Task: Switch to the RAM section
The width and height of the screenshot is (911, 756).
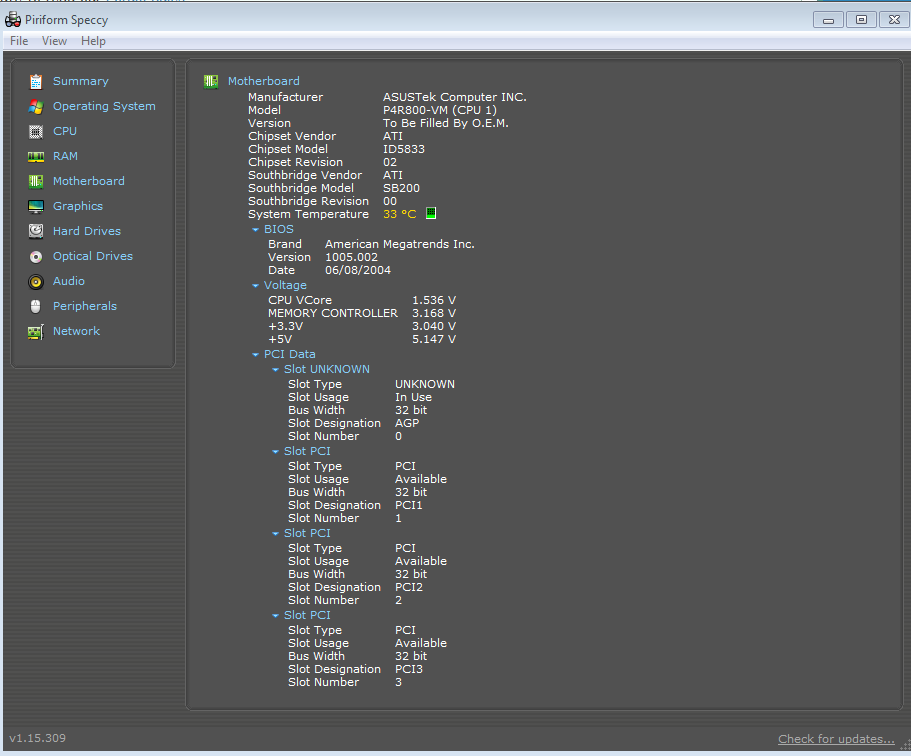Action: [x=65, y=156]
